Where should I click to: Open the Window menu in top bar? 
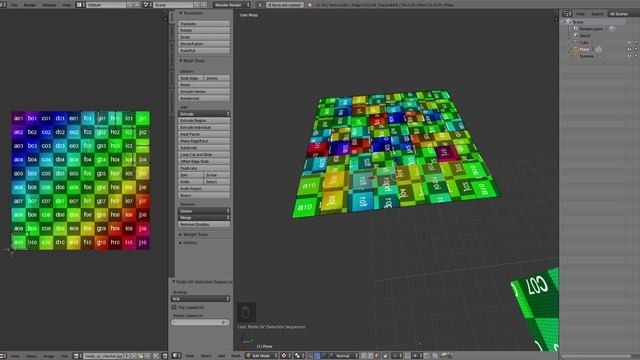click(x=49, y=5)
